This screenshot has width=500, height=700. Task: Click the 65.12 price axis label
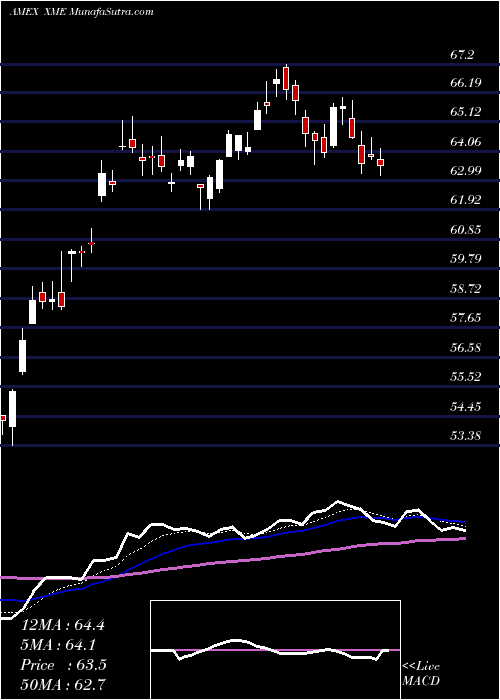pos(466,112)
